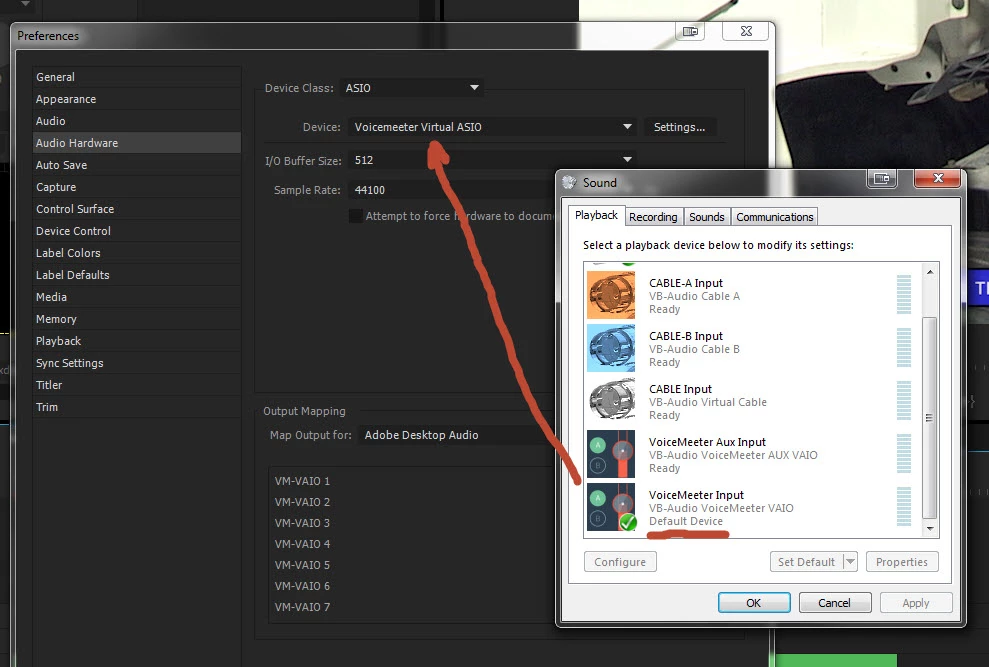Open the Device Class dropdown
Image resolution: width=989 pixels, height=667 pixels.
pos(412,88)
